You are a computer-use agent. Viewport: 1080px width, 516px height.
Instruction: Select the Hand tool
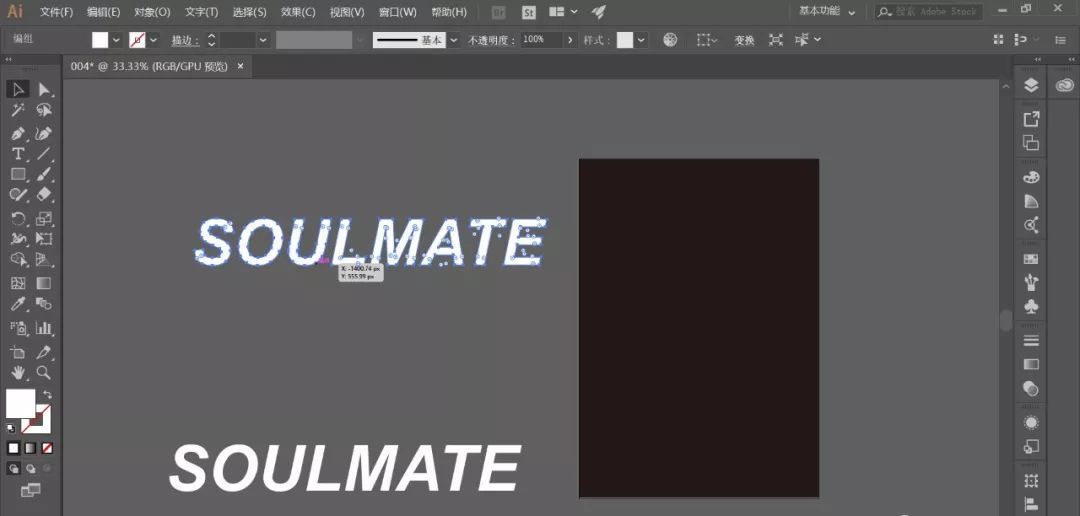pos(18,373)
